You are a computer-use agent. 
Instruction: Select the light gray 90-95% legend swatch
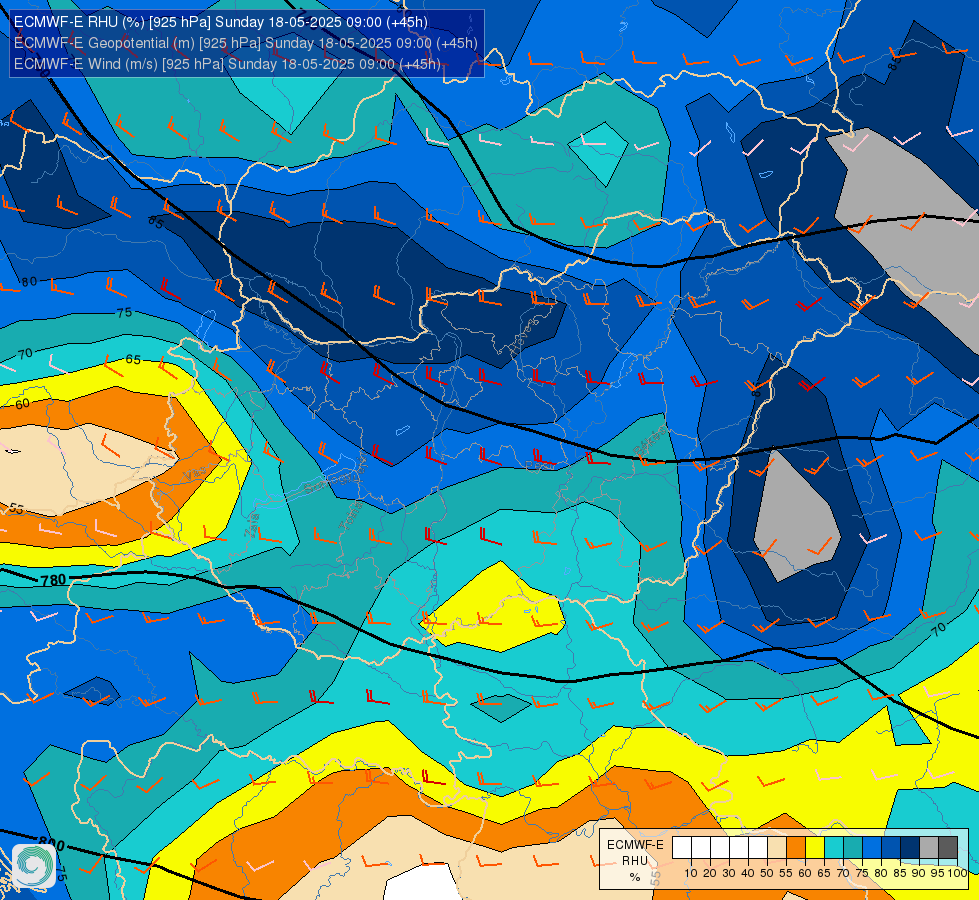click(x=929, y=847)
